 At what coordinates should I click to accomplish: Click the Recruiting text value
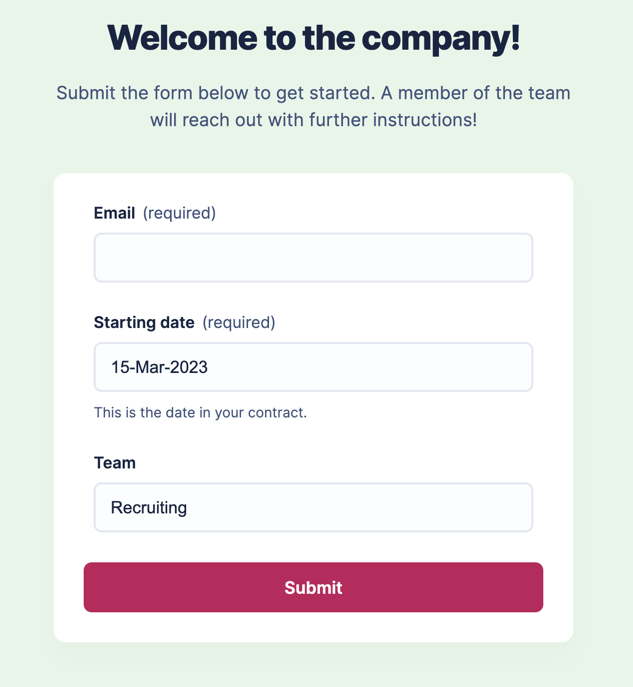(149, 507)
